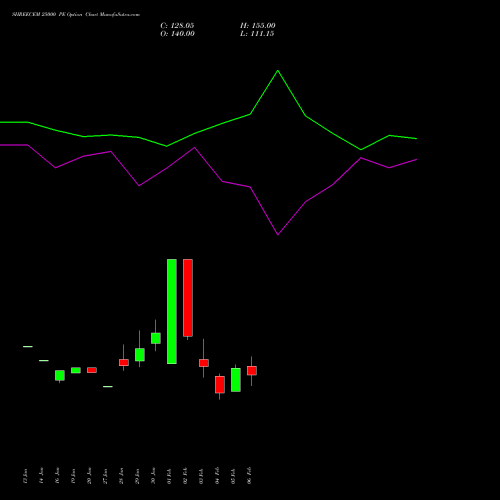500x500 pixels.
Task: Click the 02 Feb date label
Action: 185,476
